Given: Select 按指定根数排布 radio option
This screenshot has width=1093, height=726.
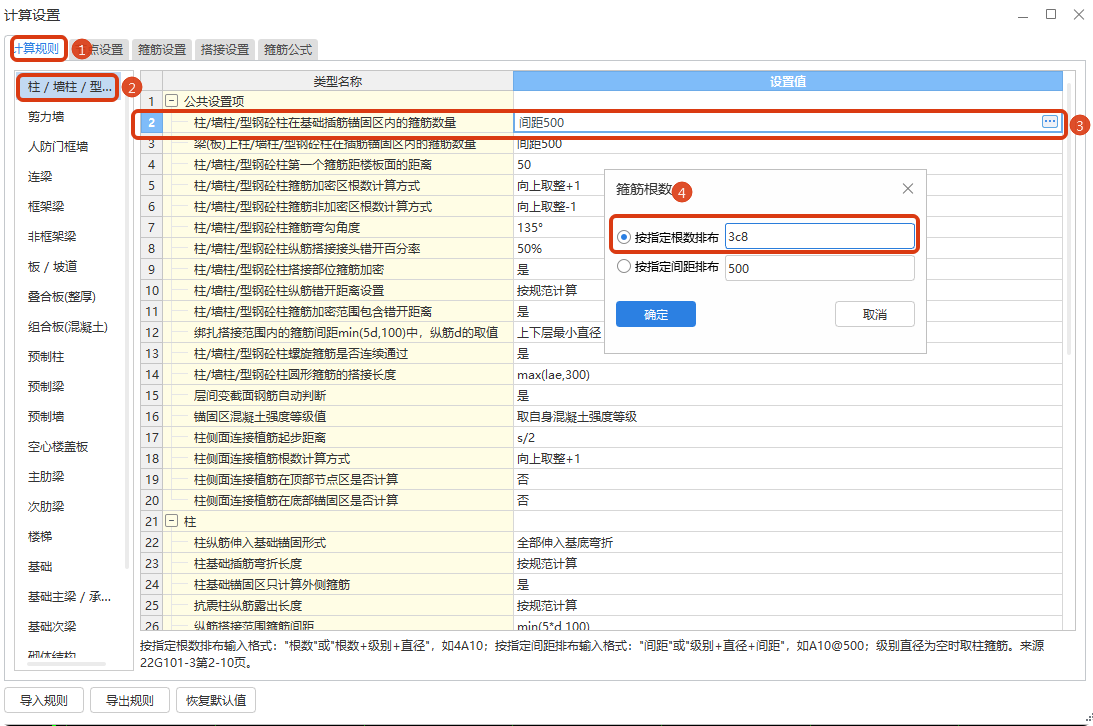Looking at the screenshot, I should pyautogui.click(x=624, y=238).
